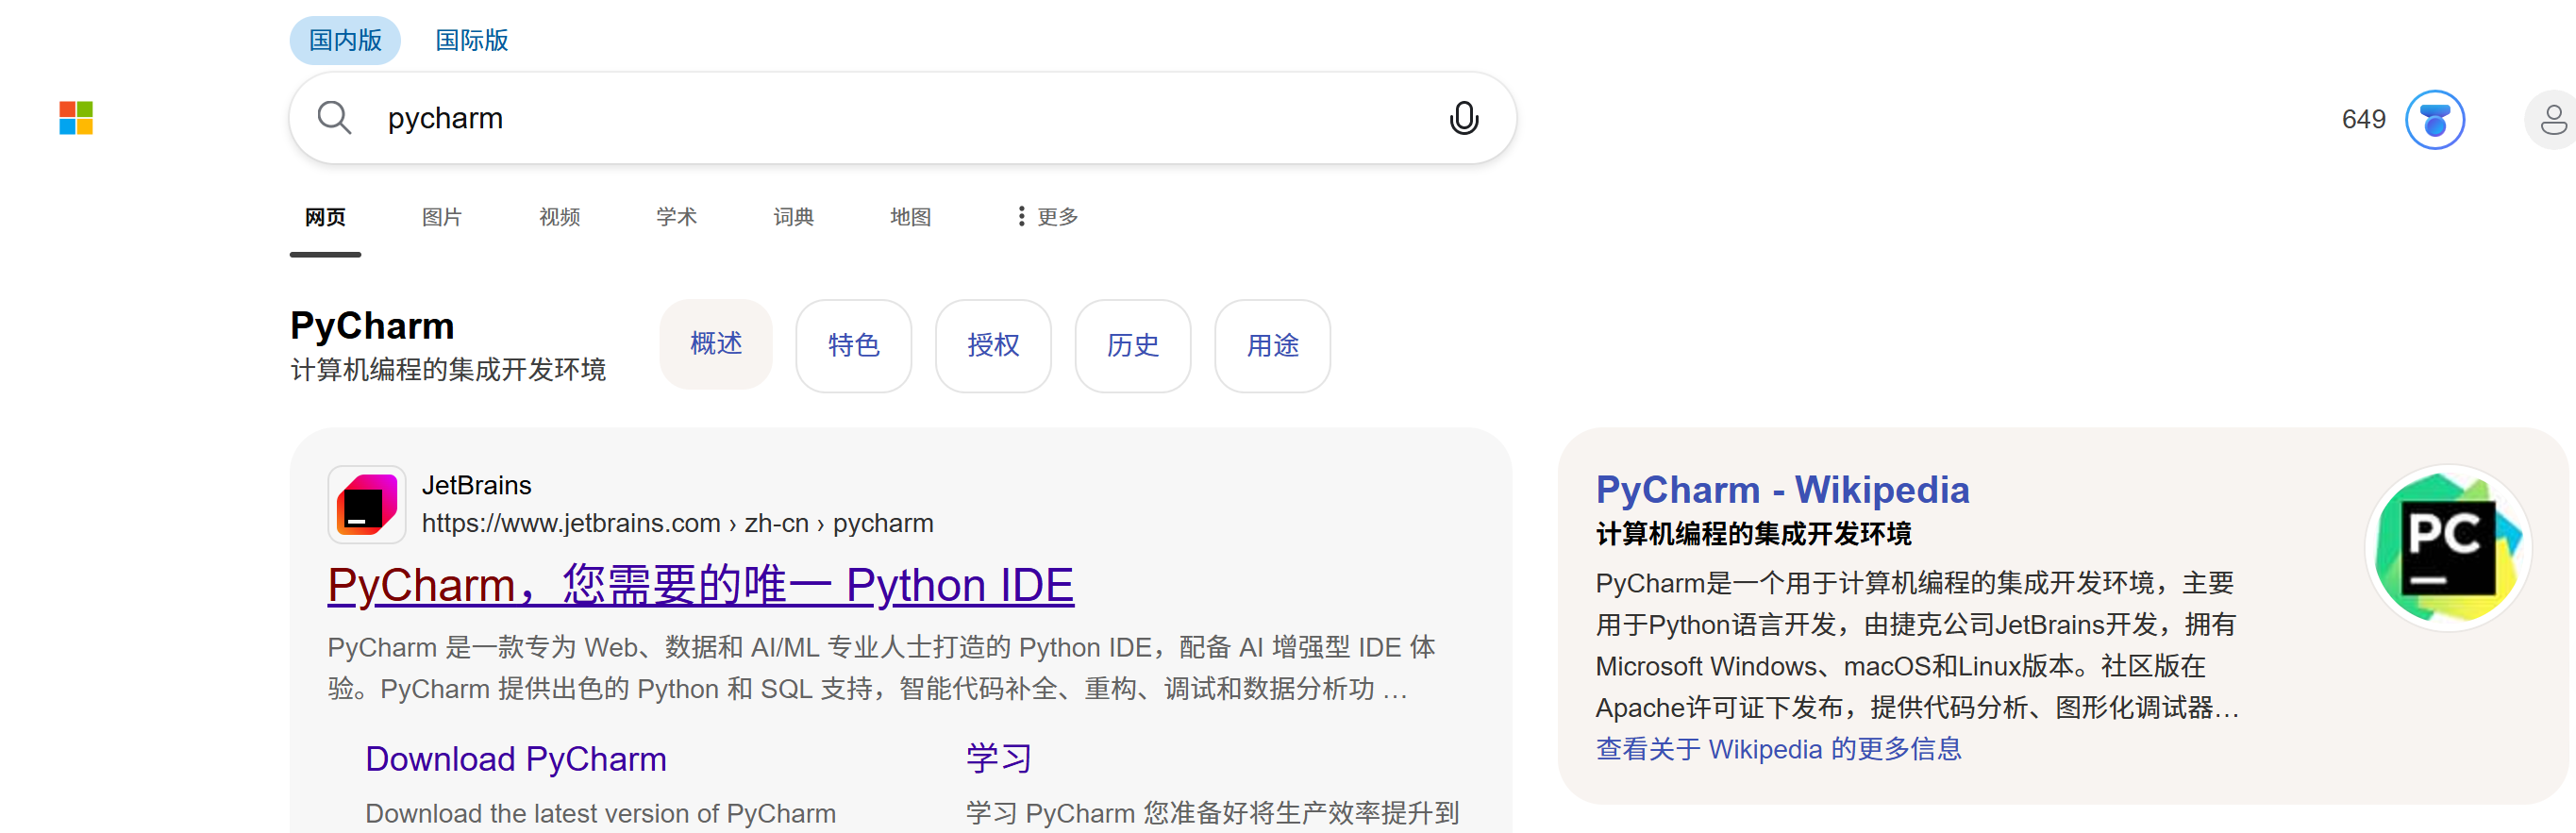
Task: Open the 学术 tab
Action: pos(676,217)
